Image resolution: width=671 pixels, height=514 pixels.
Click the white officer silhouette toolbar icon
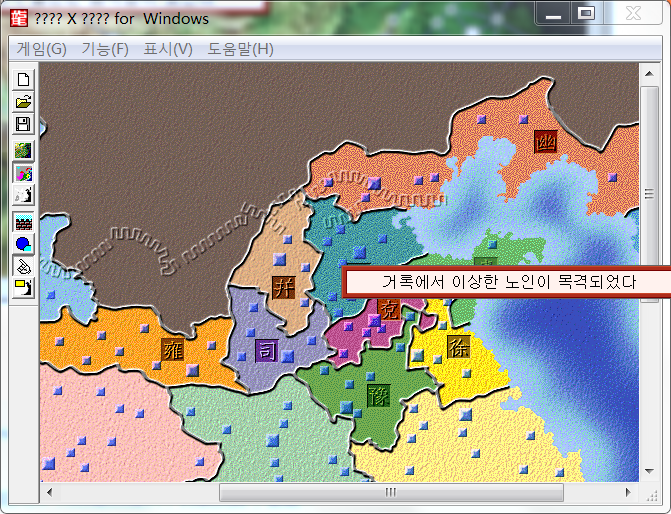23,195
